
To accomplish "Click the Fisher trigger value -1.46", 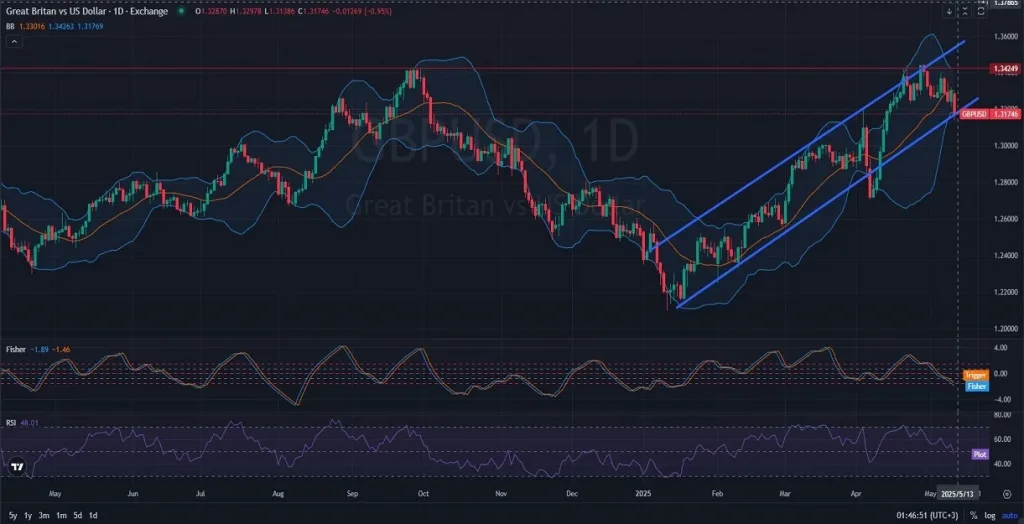I will coord(60,350).
